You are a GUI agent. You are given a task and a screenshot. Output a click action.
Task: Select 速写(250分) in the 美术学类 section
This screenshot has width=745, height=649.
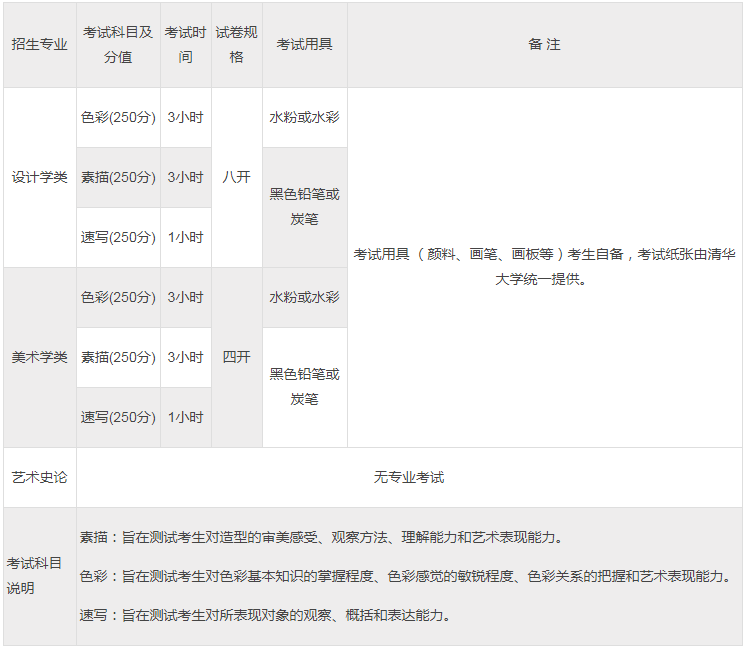(118, 417)
